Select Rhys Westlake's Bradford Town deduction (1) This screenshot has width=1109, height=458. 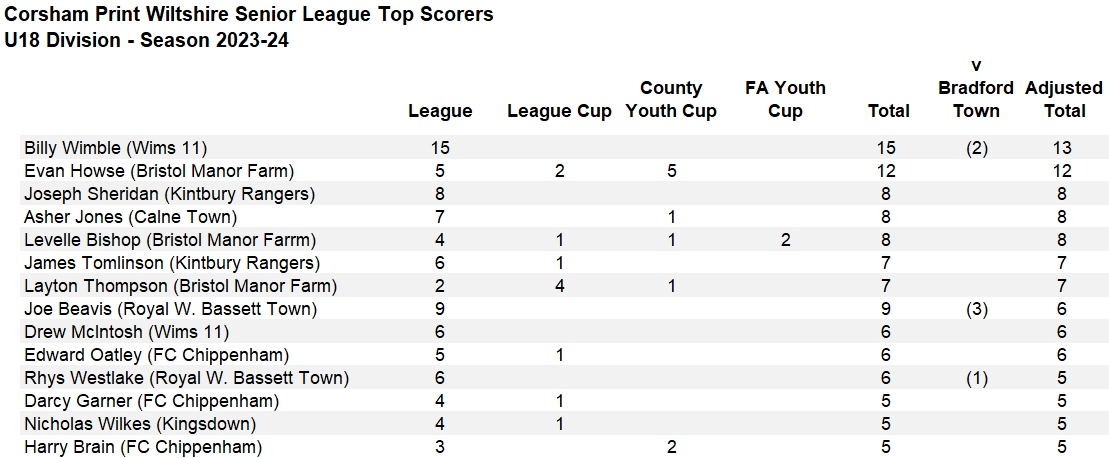click(x=977, y=377)
